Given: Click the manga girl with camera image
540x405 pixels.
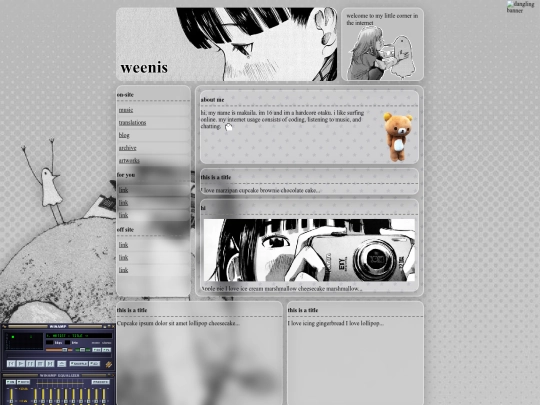Looking at the screenshot, I should tap(309, 250).
